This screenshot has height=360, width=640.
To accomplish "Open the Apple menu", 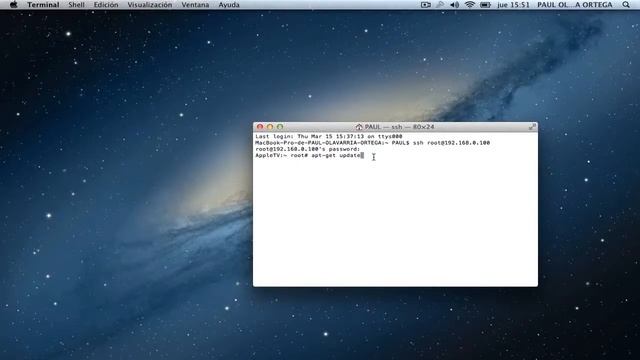I will pyautogui.click(x=13, y=5).
